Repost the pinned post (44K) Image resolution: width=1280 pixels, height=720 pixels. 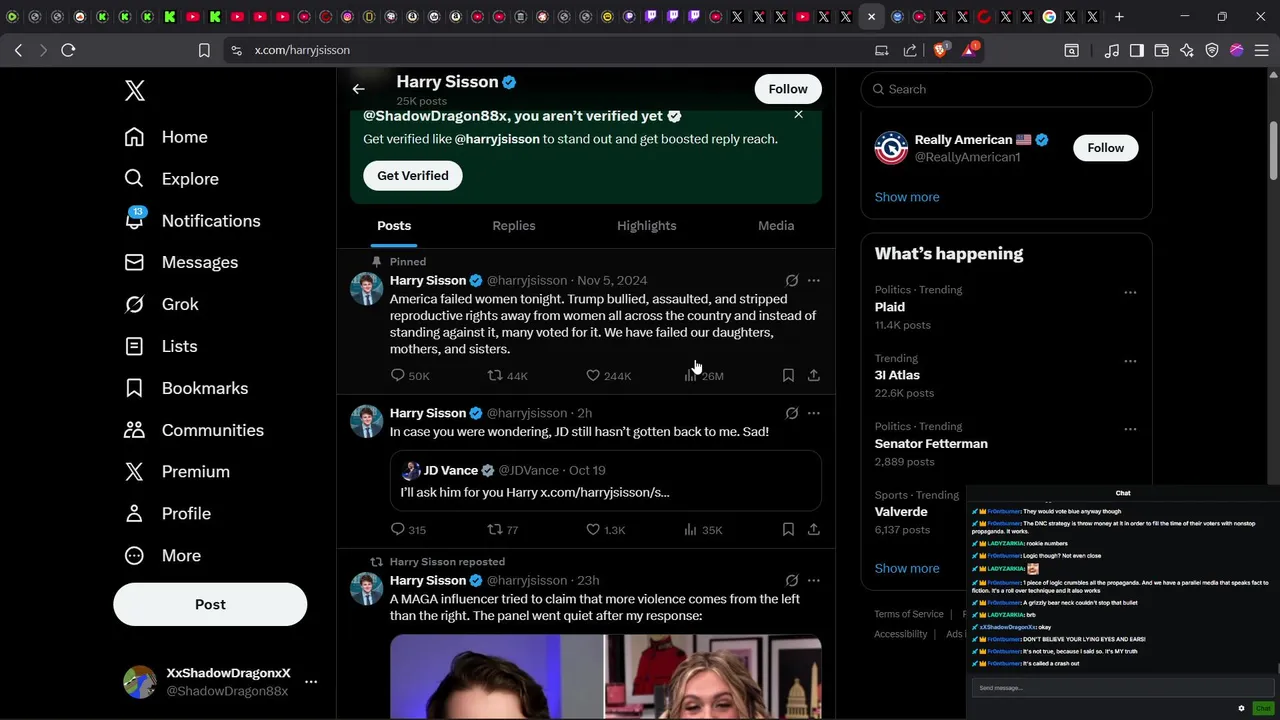click(507, 375)
